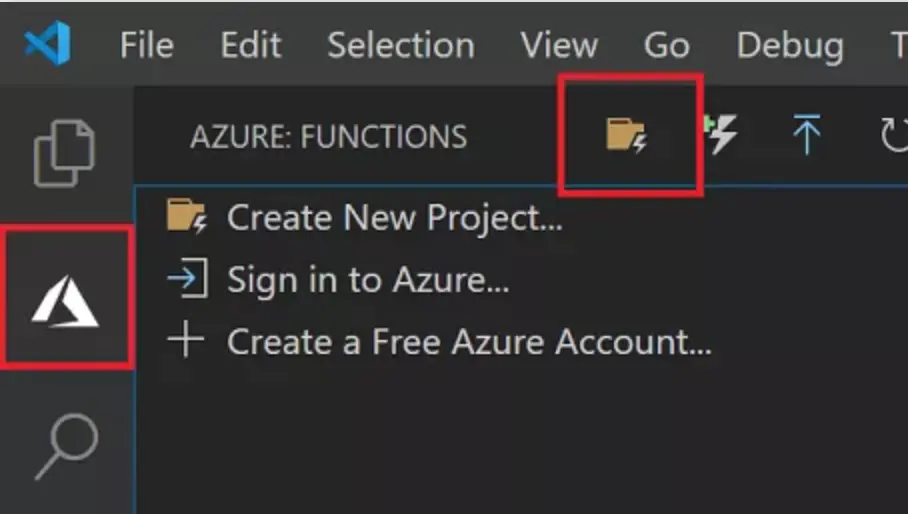Screen dimensions: 908x514
Task: Click the 'Create a Free Azure Account...' link text
Action: (x=469, y=342)
